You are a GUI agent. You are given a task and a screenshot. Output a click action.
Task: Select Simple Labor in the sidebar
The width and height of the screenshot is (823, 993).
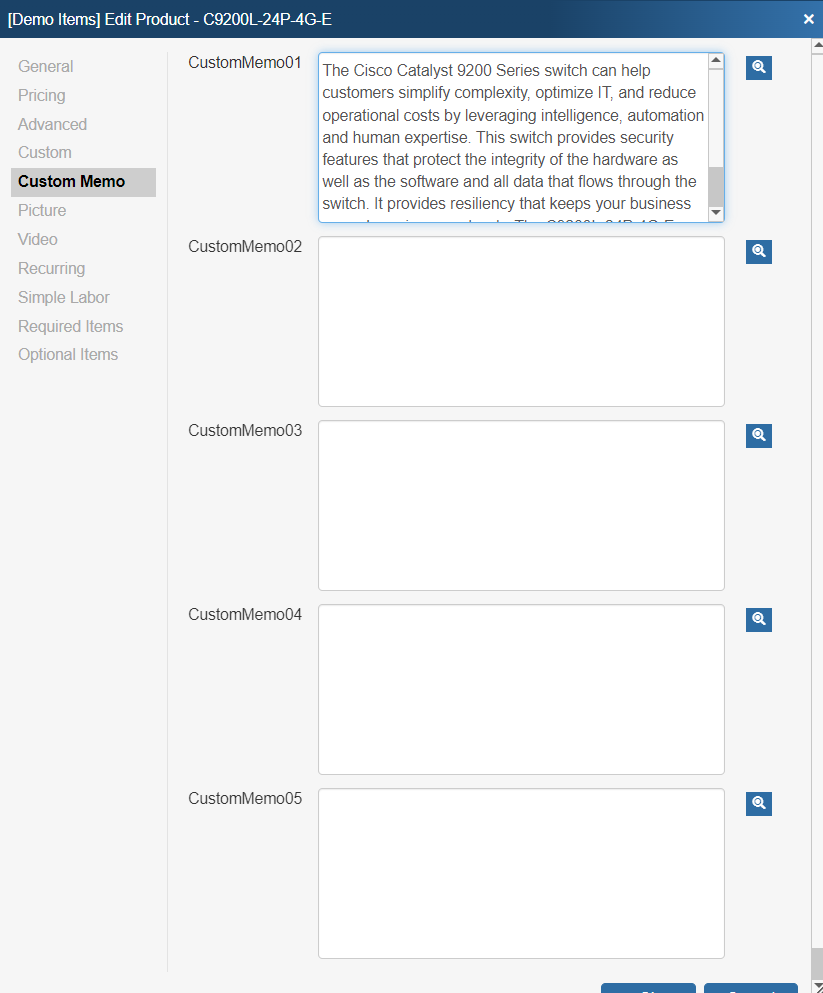[x=64, y=298]
